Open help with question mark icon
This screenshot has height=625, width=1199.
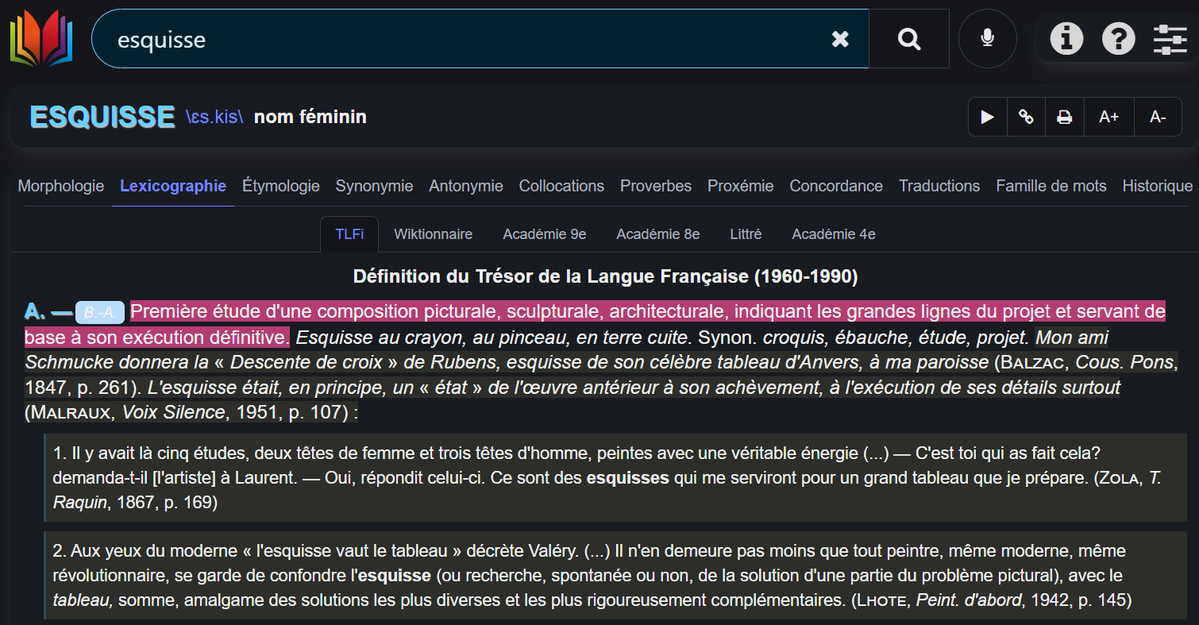[1118, 38]
